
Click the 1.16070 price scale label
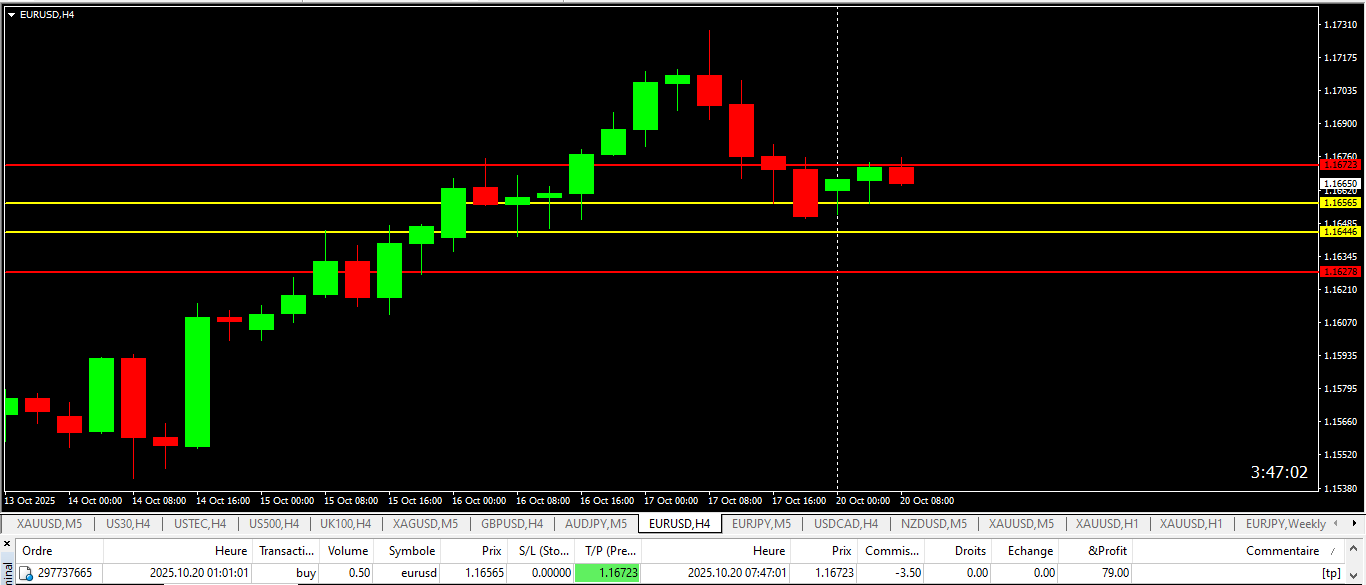(x=1340, y=323)
